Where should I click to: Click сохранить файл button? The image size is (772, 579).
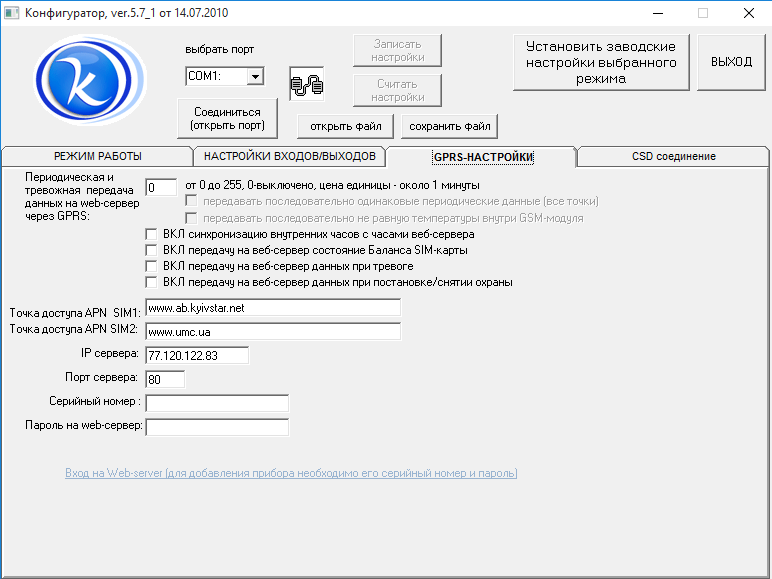coord(449,126)
